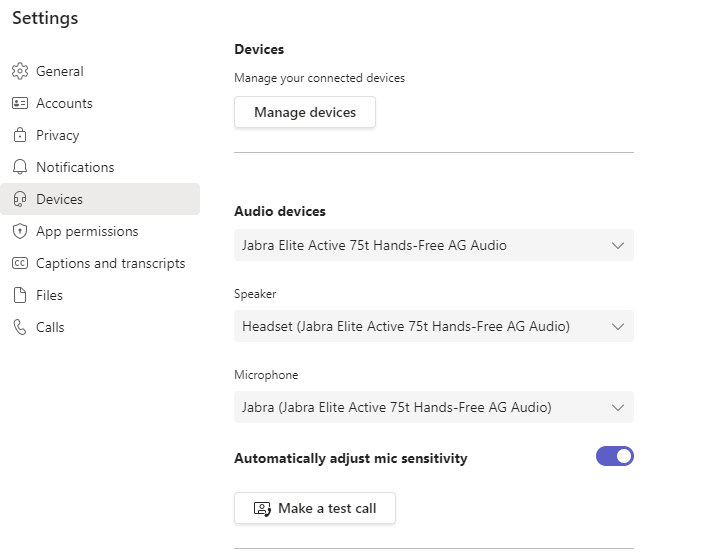Open the Speaker selection dropdown

click(434, 326)
